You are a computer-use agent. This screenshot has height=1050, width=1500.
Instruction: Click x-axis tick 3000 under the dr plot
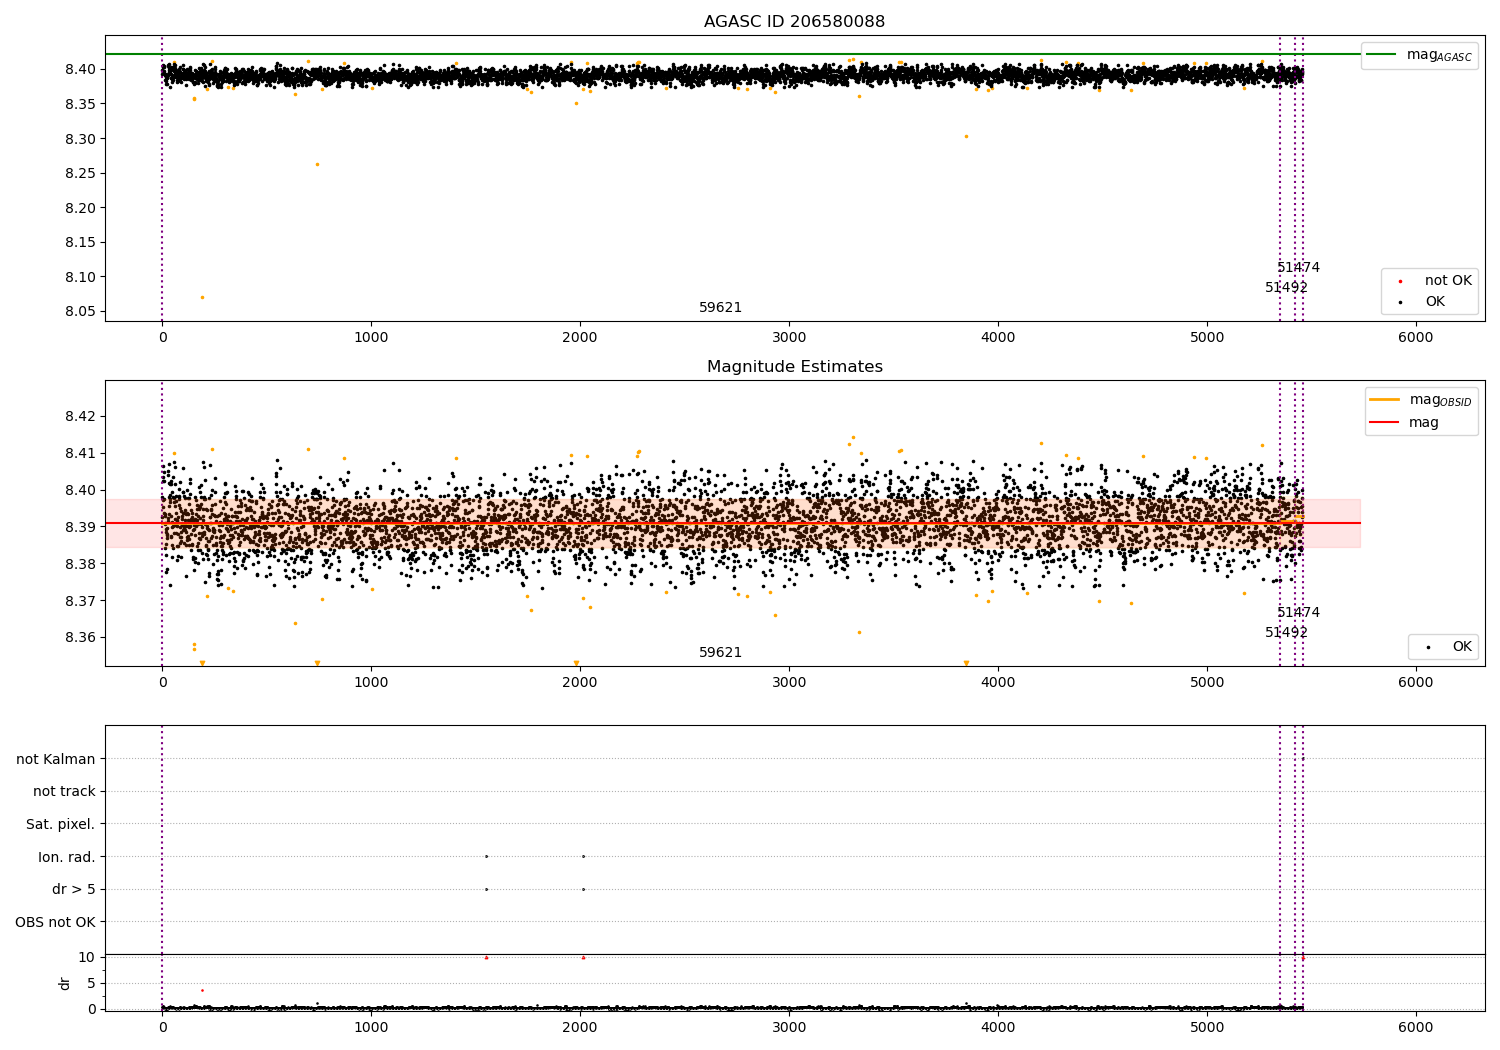point(789,1027)
